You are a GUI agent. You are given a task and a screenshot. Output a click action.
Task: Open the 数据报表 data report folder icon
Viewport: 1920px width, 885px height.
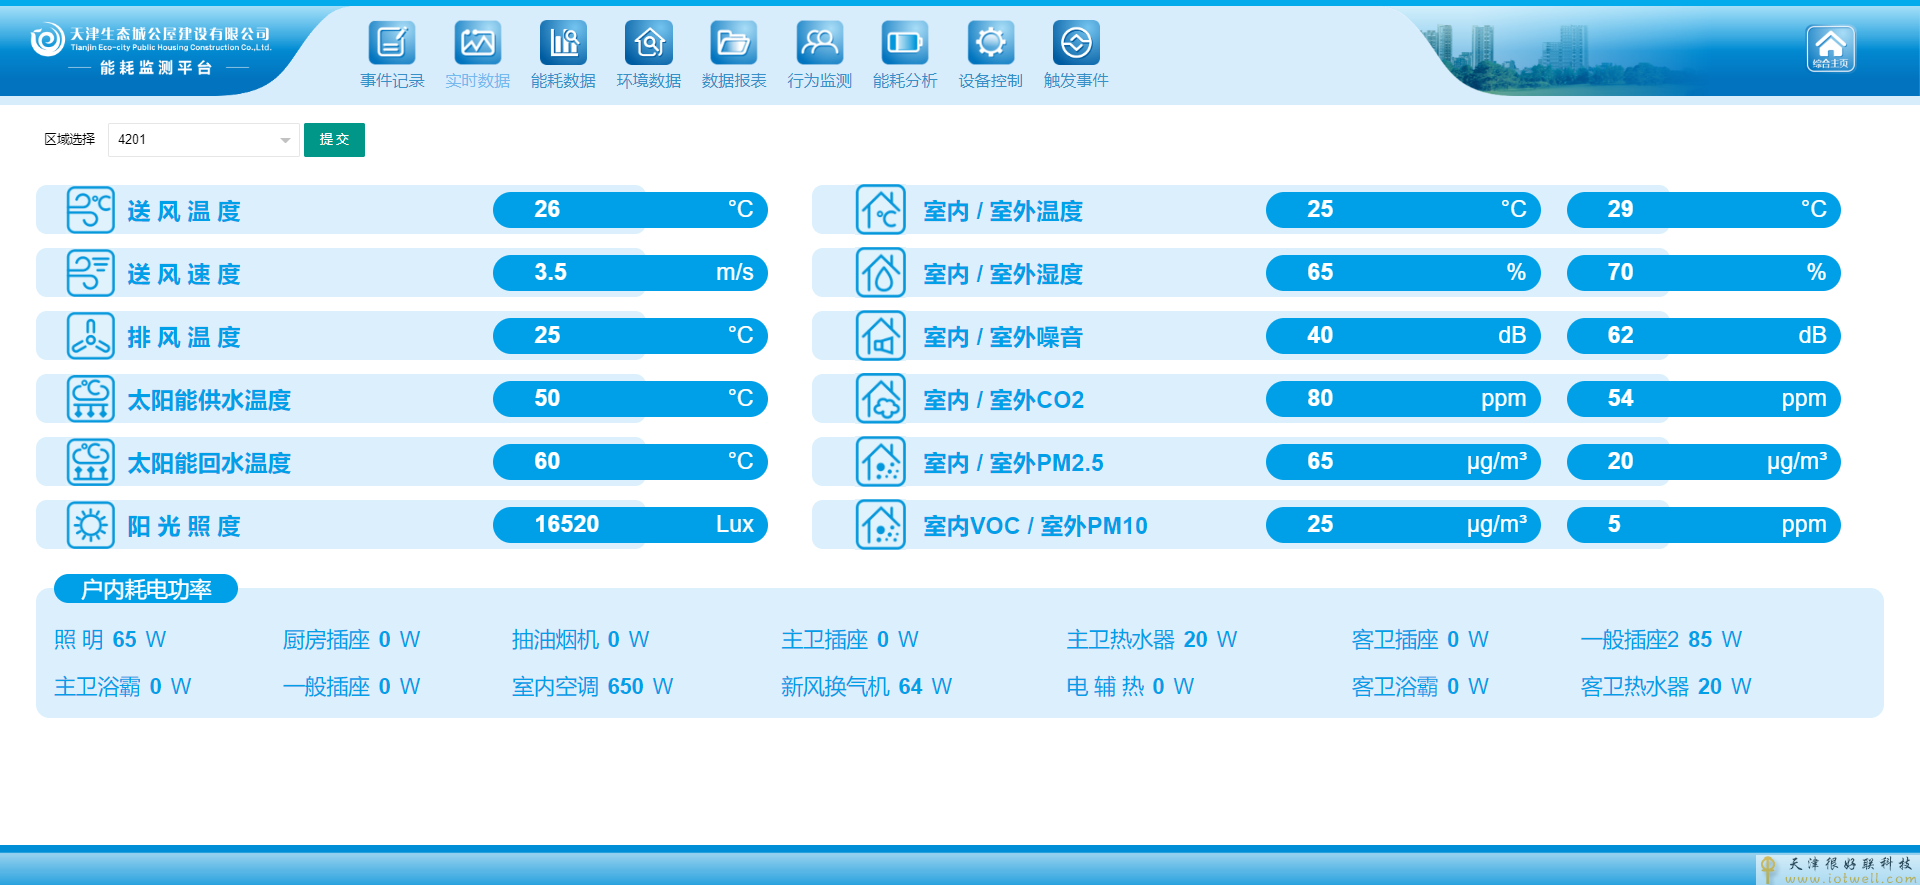(x=733, y=43)
